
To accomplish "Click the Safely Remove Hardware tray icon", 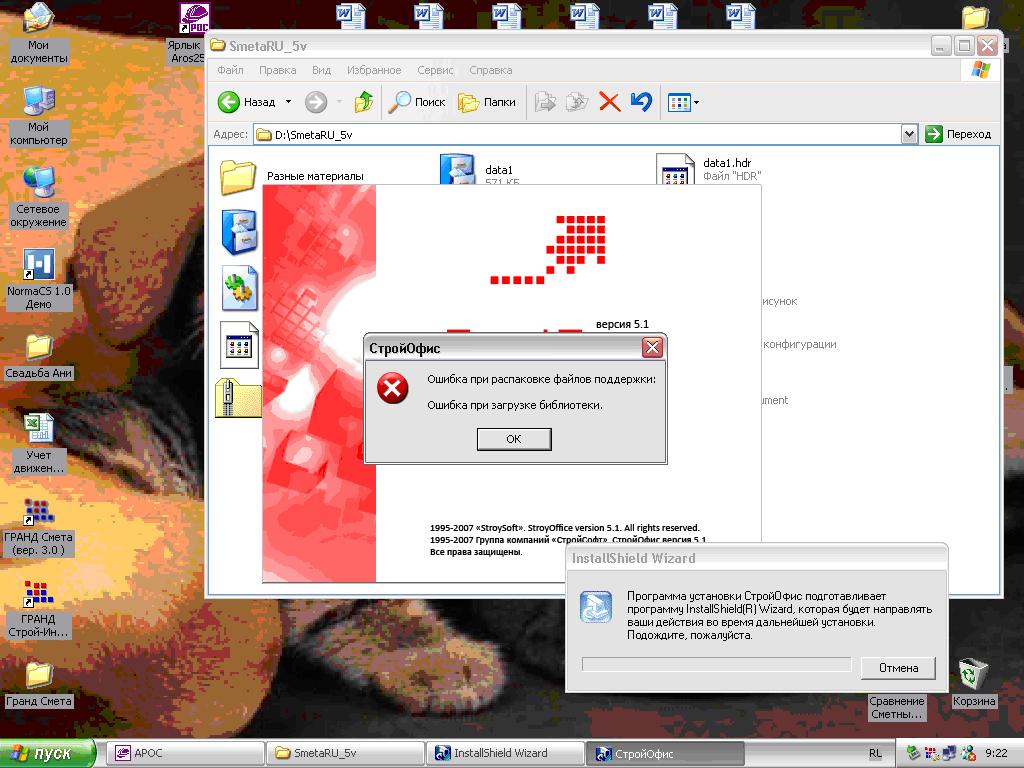I will click(x=914, y=754).
